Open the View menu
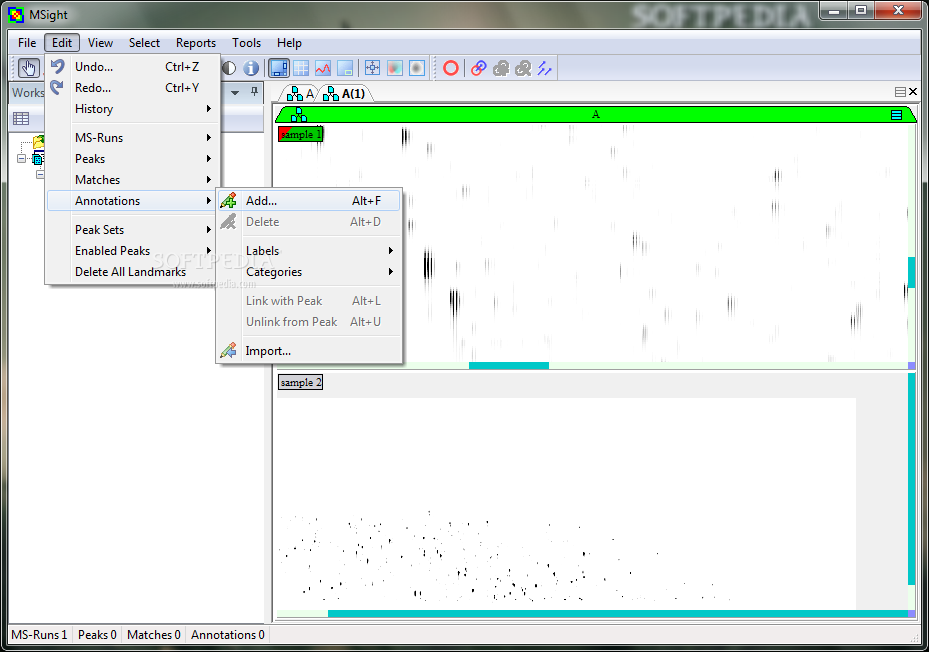This screenshot has height=652, width=929. tap(100, 43)
